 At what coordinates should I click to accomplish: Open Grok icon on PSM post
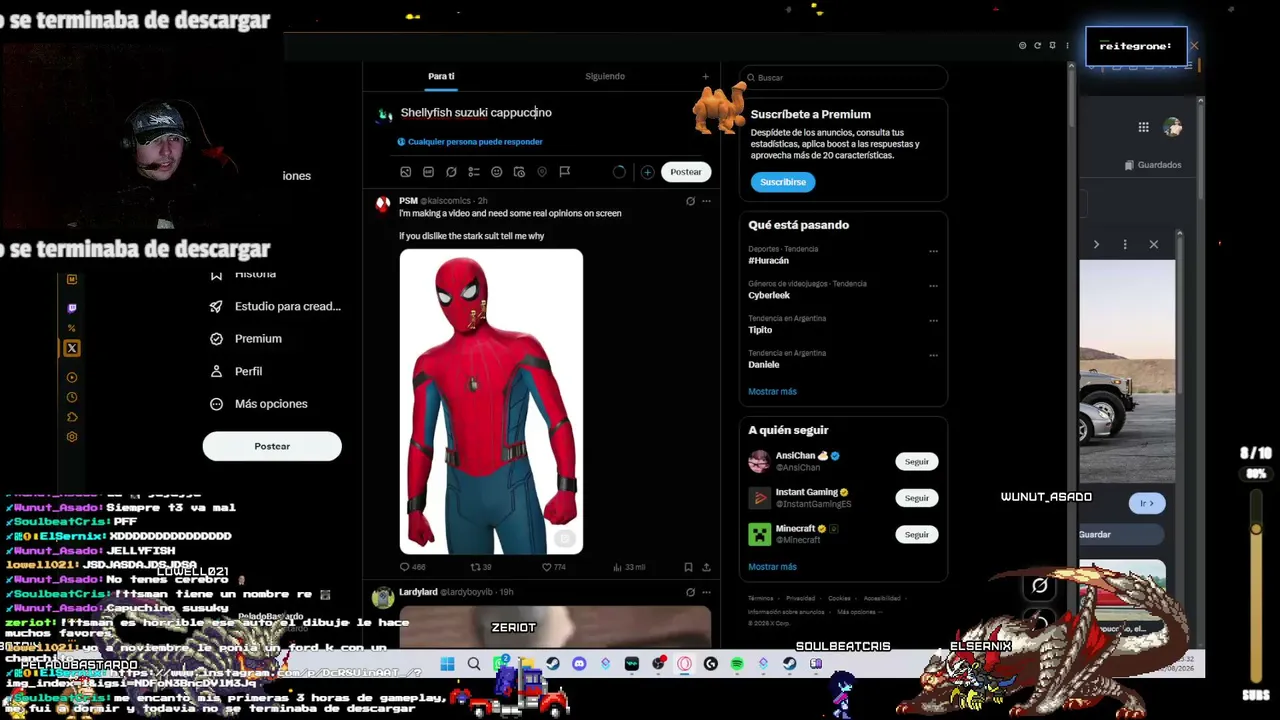click(x=690, y=201)
